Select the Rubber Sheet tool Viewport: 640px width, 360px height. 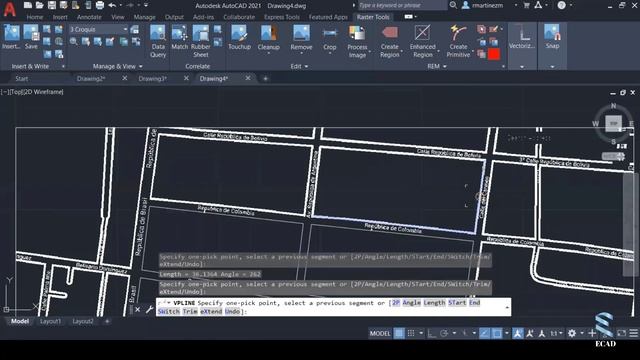[200, 41]
